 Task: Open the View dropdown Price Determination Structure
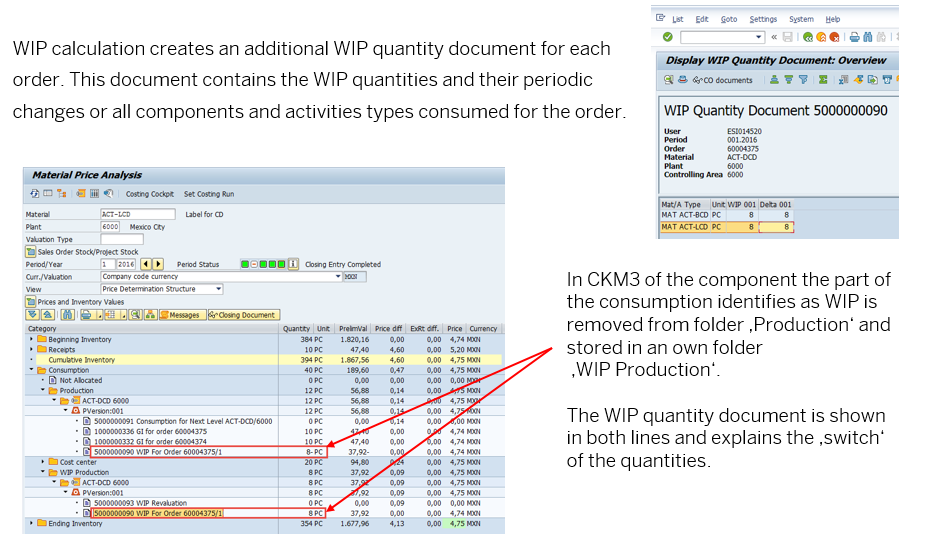tap(218, 289)
